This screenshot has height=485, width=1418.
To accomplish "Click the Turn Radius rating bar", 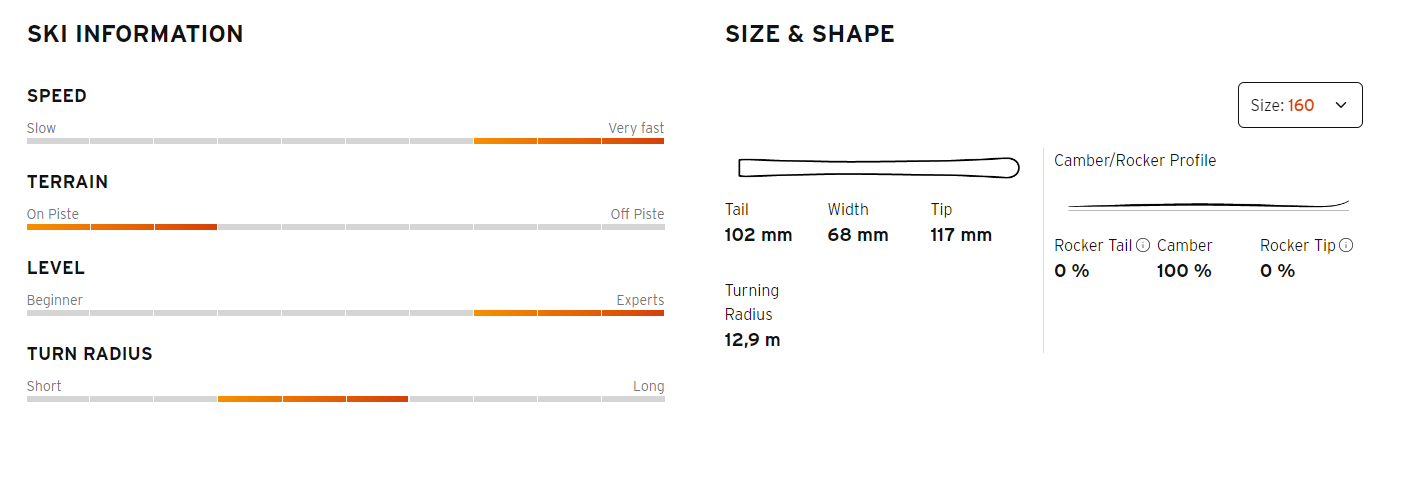I will tap(345, 399).
